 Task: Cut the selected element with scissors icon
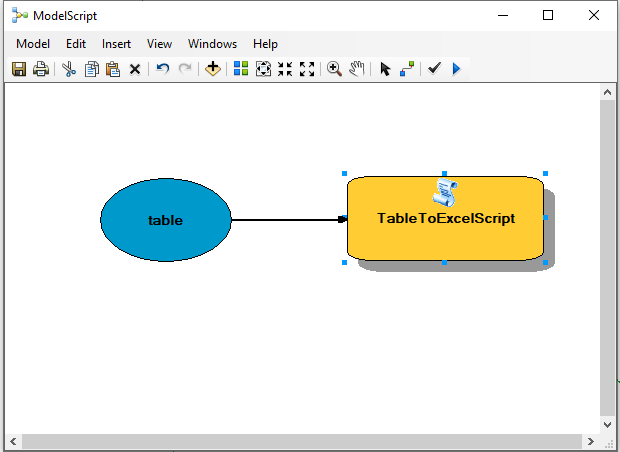pyautogui.click(x=69, y=69)
